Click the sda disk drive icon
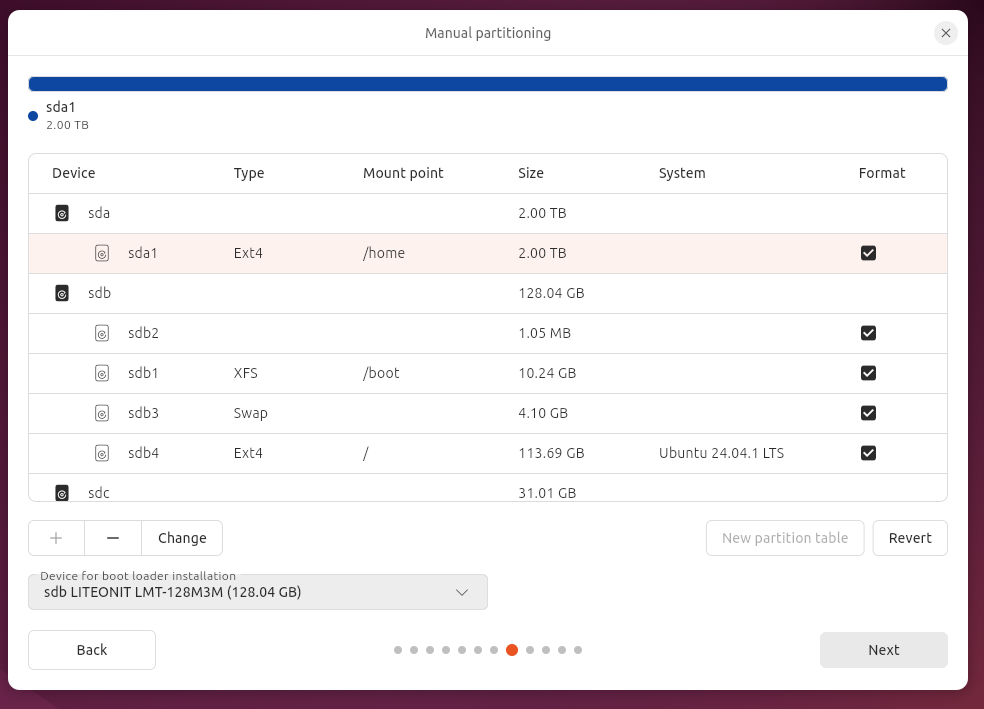This screenshot has height=709, width=984. 62,213
